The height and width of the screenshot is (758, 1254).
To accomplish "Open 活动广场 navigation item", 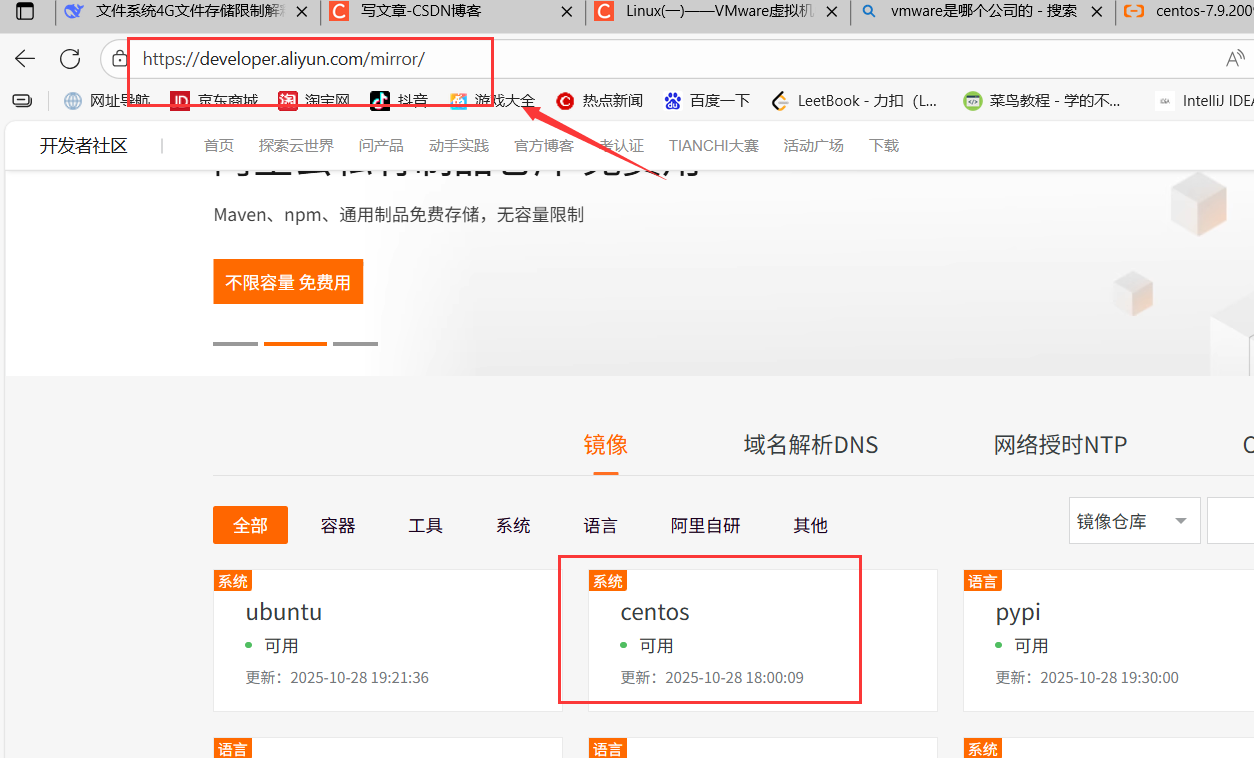I will click(x=814, y=146).
